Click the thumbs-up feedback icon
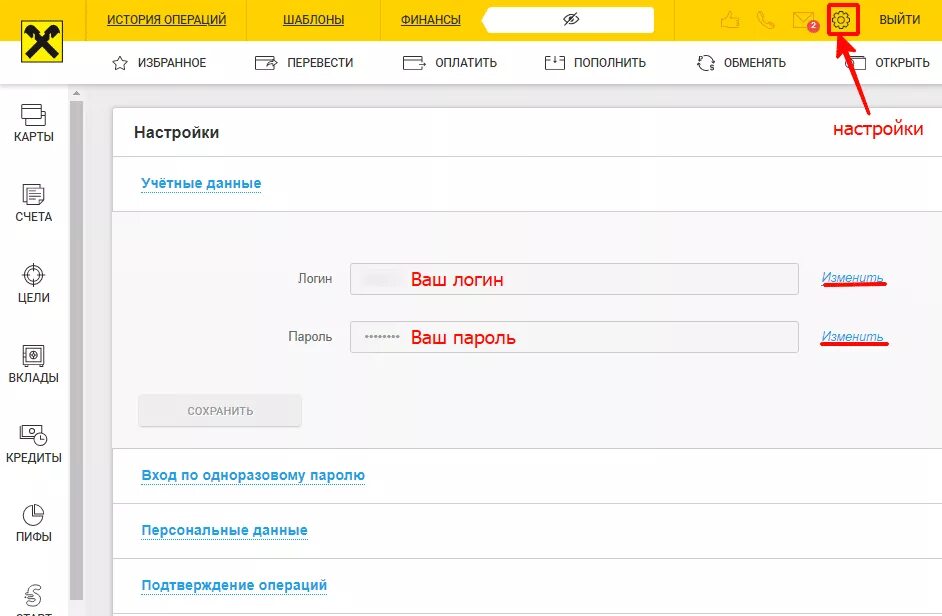Screen dimensions: 942x616 [x=730, y=20]
